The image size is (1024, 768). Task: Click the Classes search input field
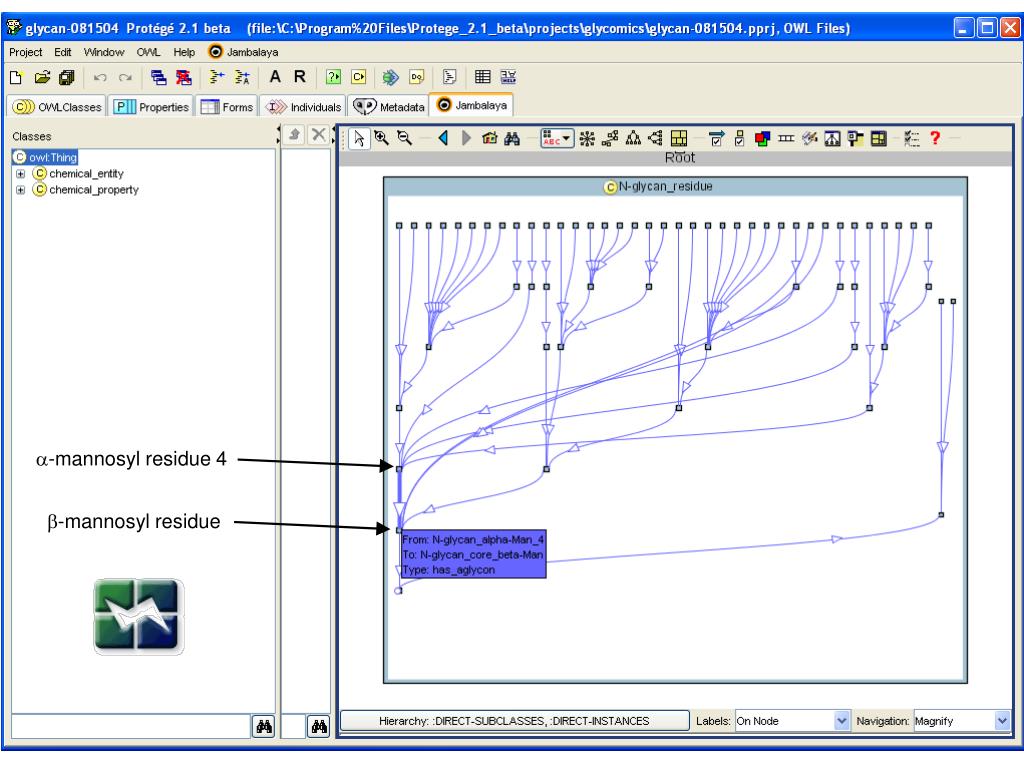pos(131,726)
